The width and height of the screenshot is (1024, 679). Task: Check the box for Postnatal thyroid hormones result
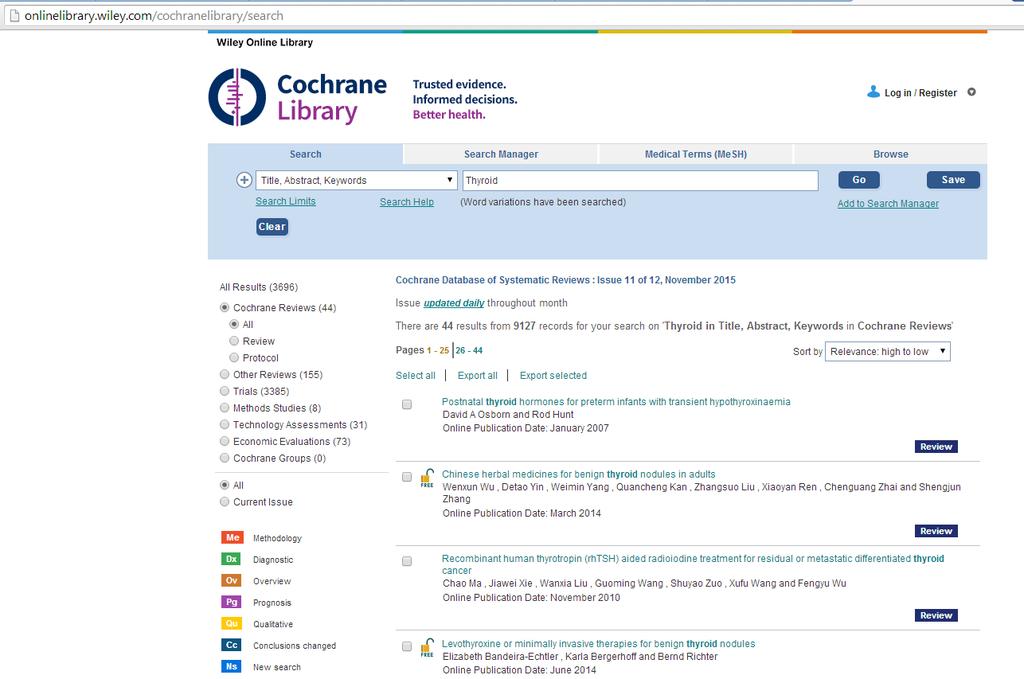point(407,405)
